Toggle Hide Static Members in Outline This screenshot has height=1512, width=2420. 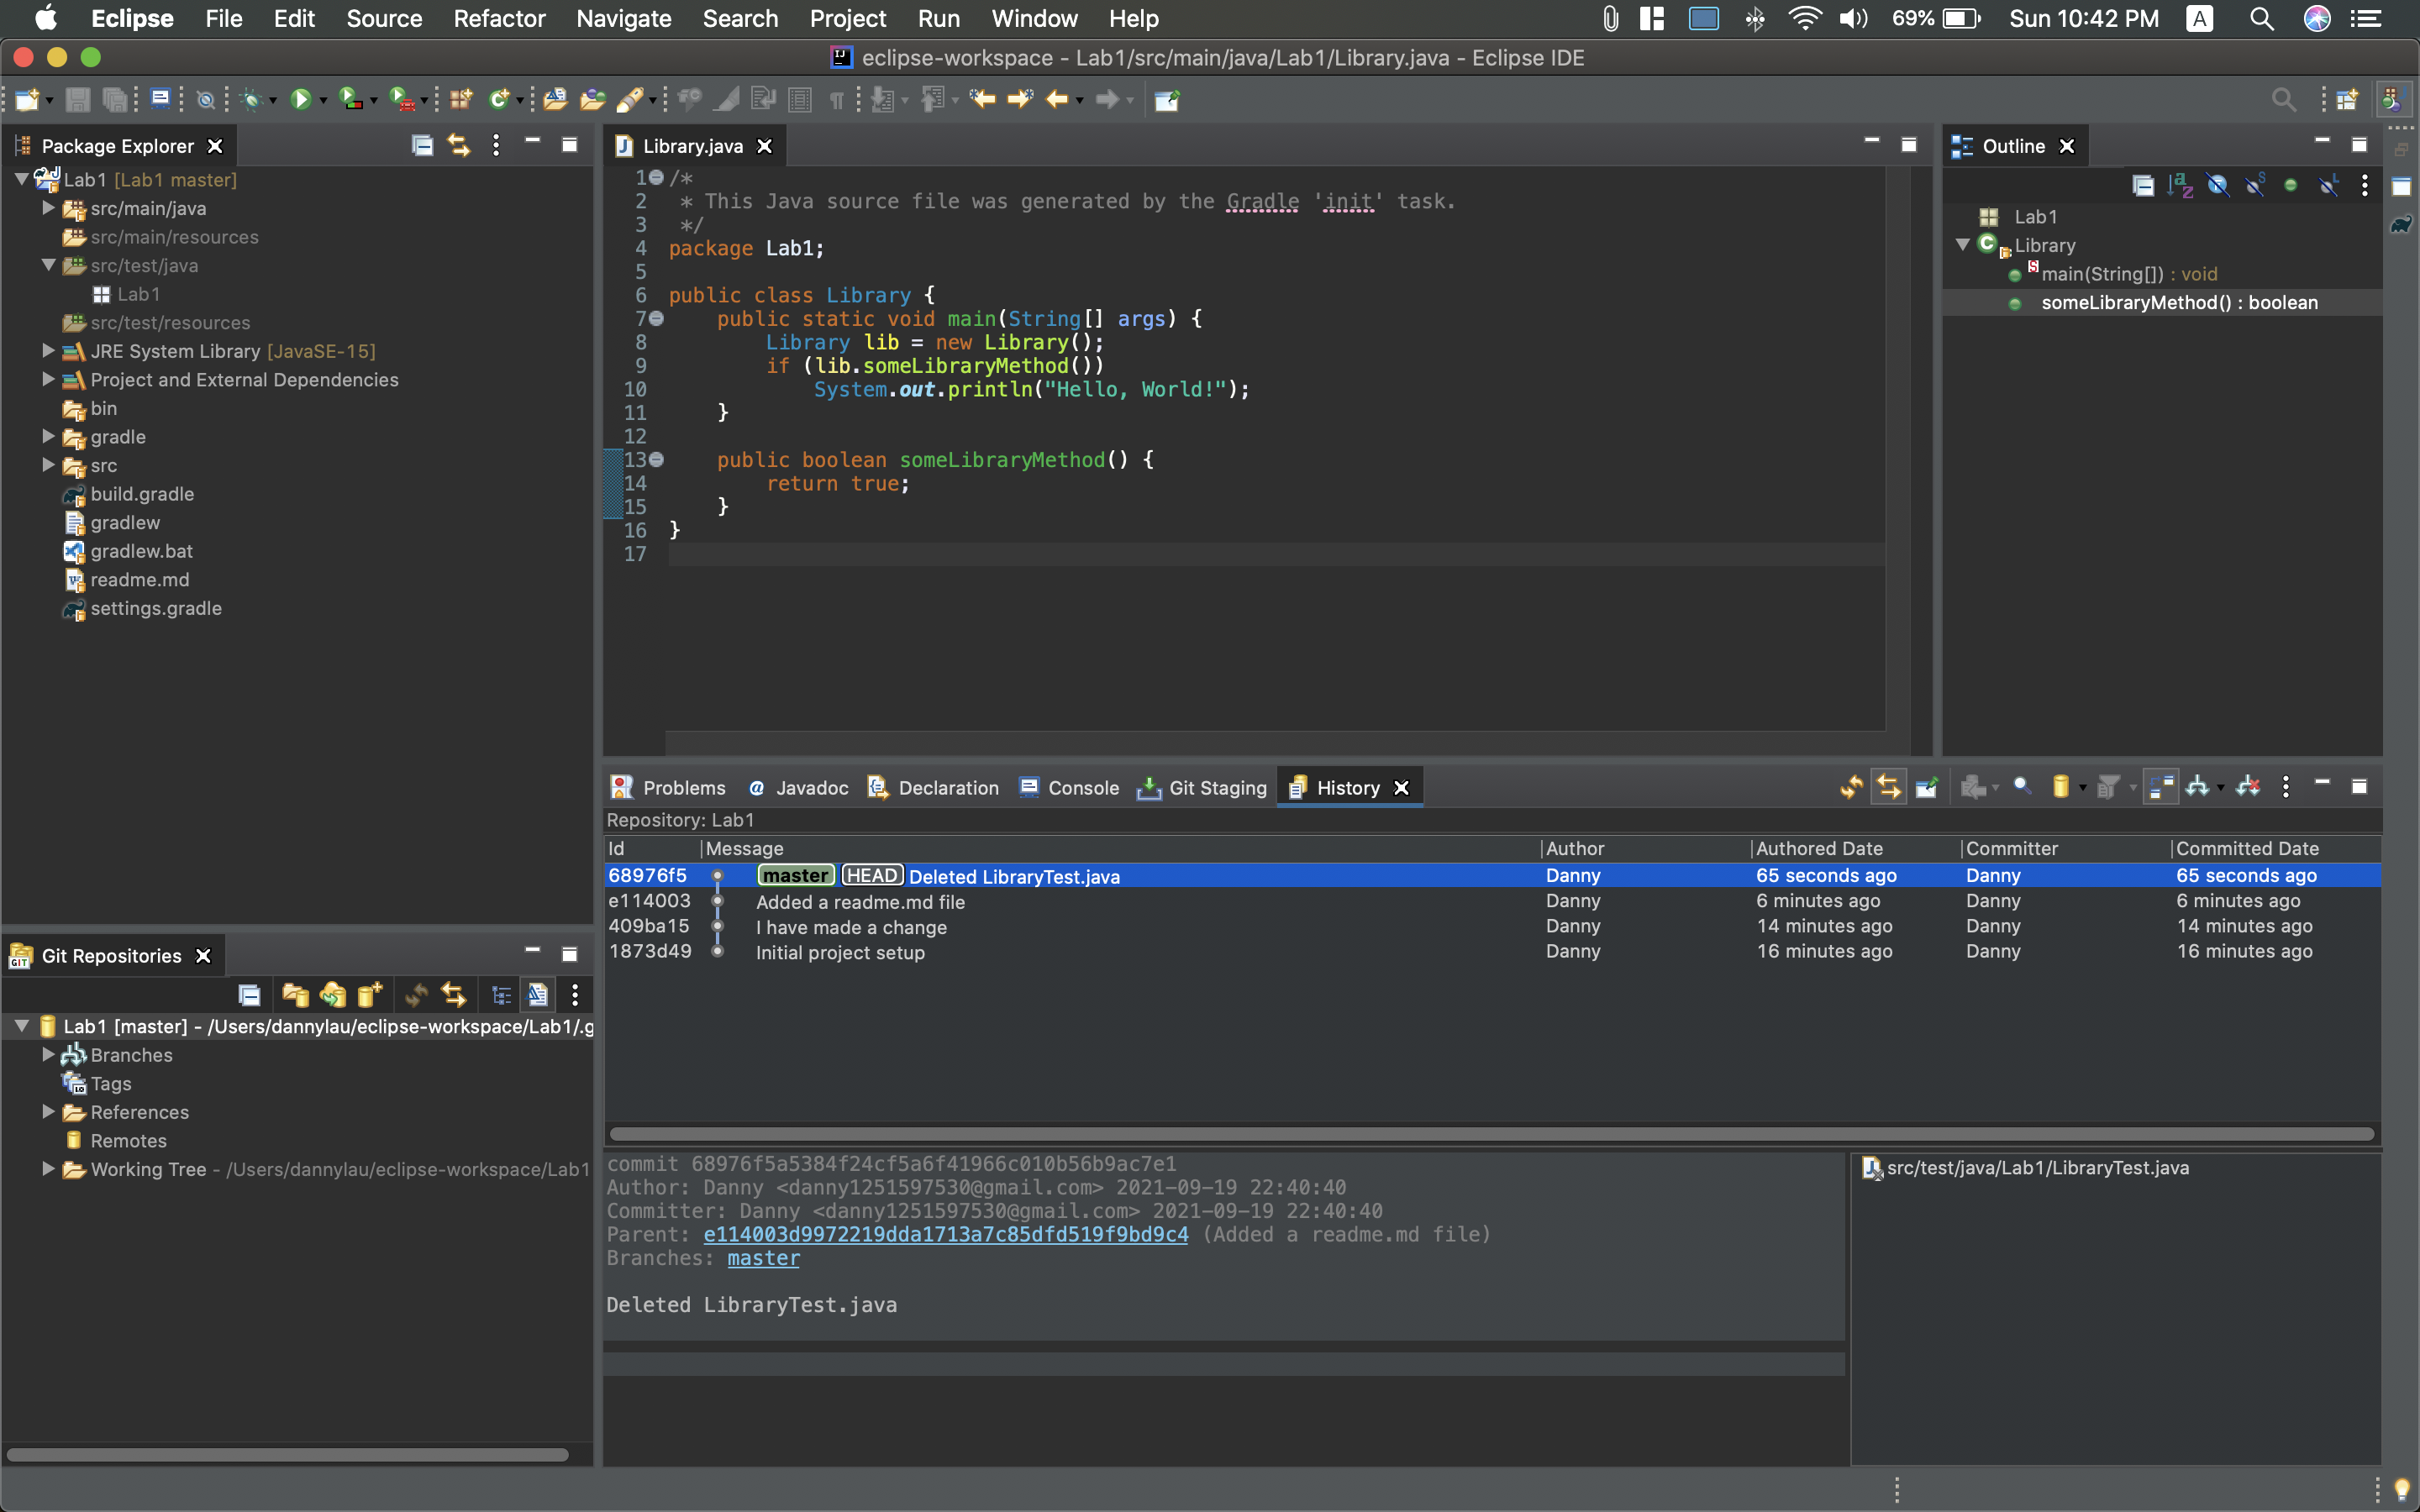tap(2255, 186)
